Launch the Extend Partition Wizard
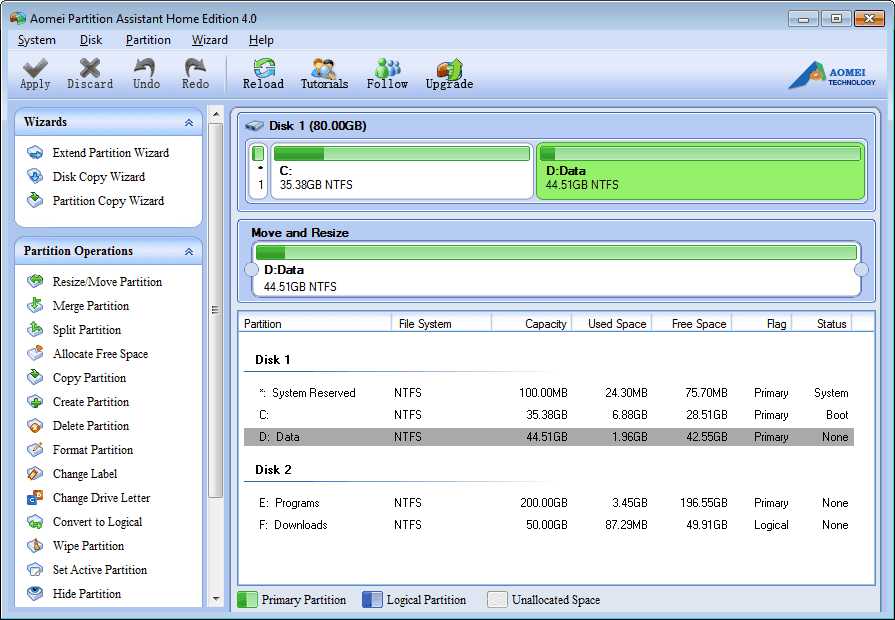This screenshot has height=620, width=895. (x=110, y=153)
